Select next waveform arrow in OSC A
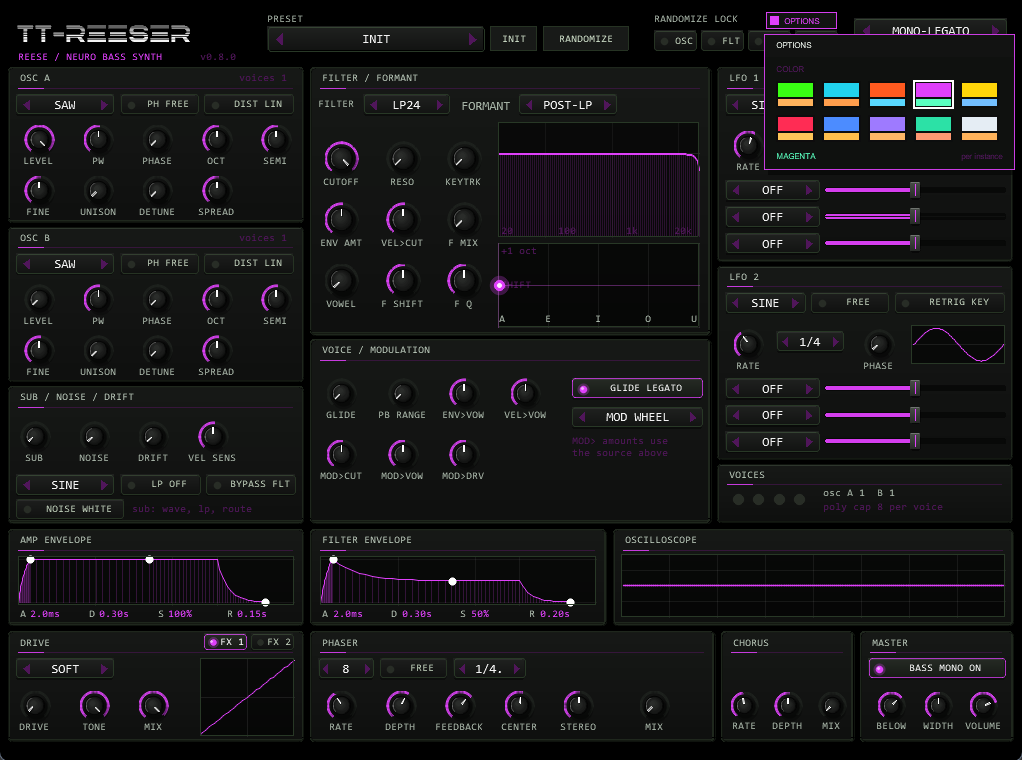 (104, 104)
